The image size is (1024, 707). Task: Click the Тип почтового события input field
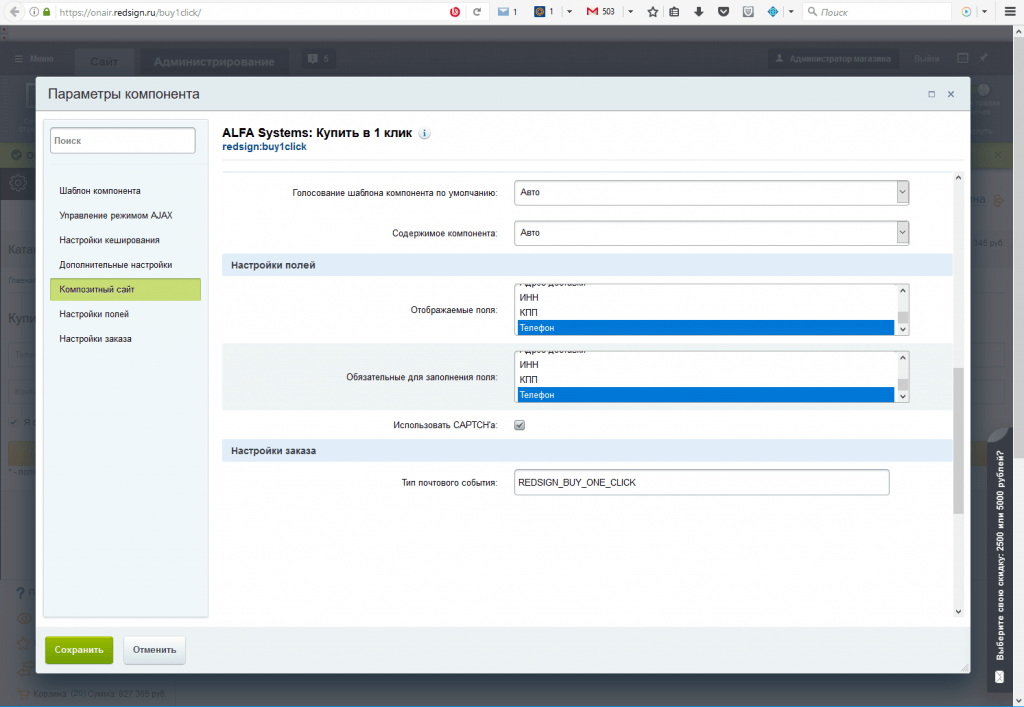[x=701, y=482]
